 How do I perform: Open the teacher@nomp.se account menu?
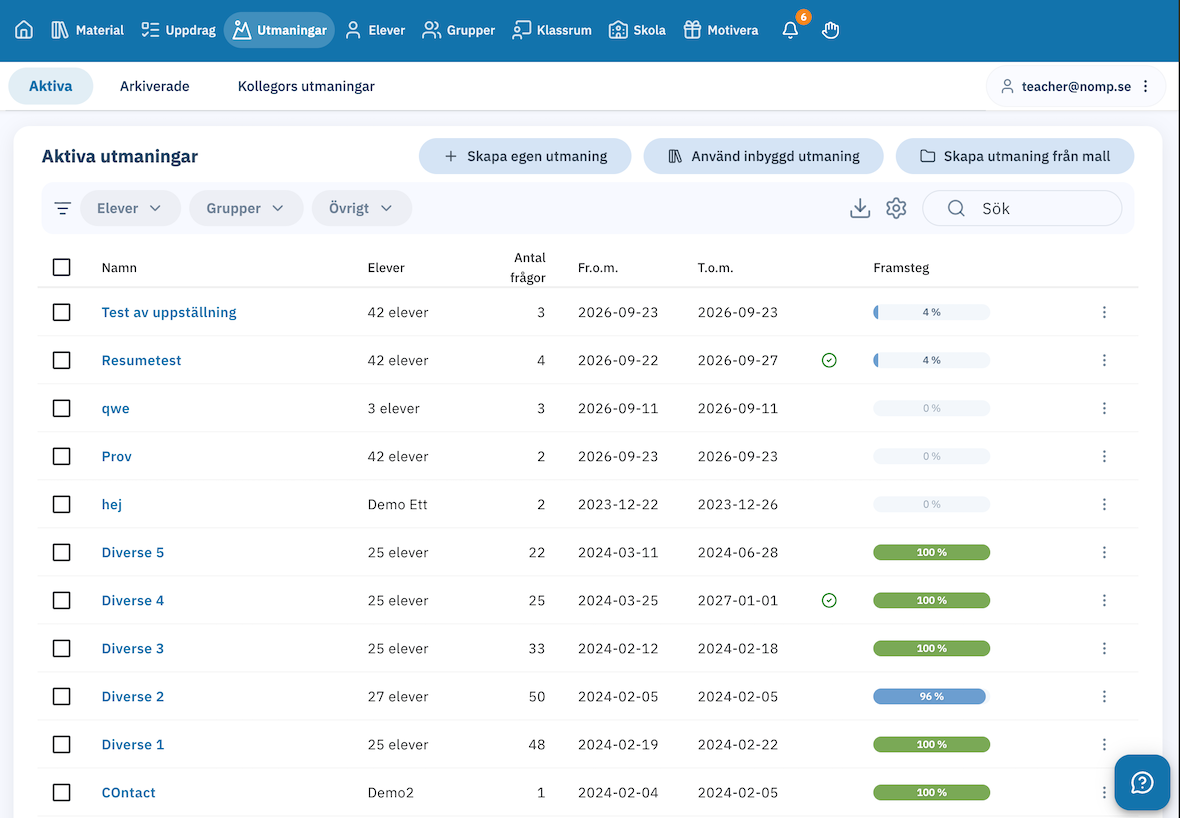[x=1077, y=87]
